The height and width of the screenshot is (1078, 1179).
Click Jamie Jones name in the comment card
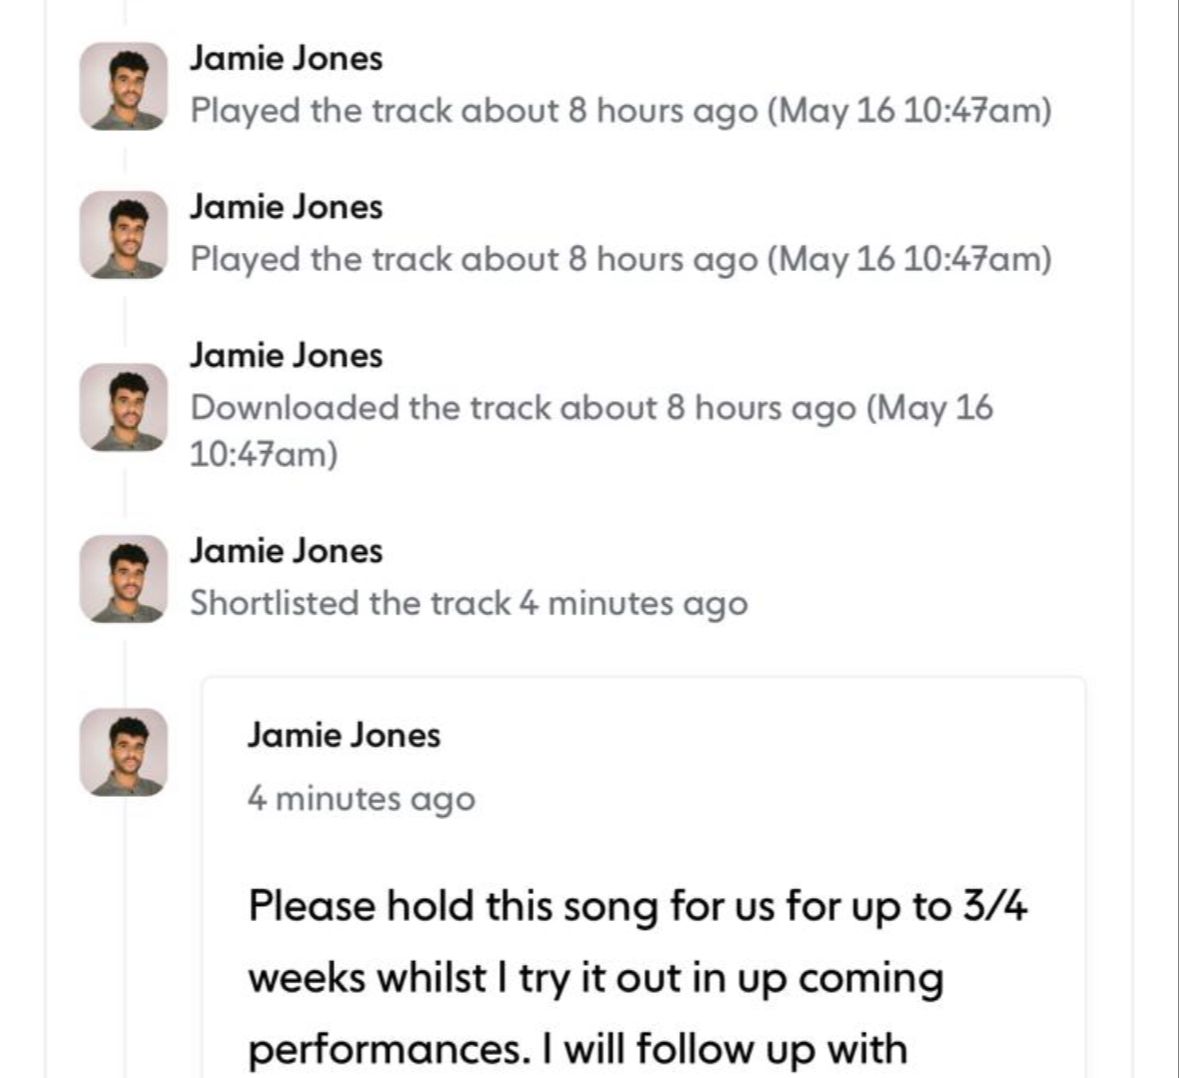(344, 735)
